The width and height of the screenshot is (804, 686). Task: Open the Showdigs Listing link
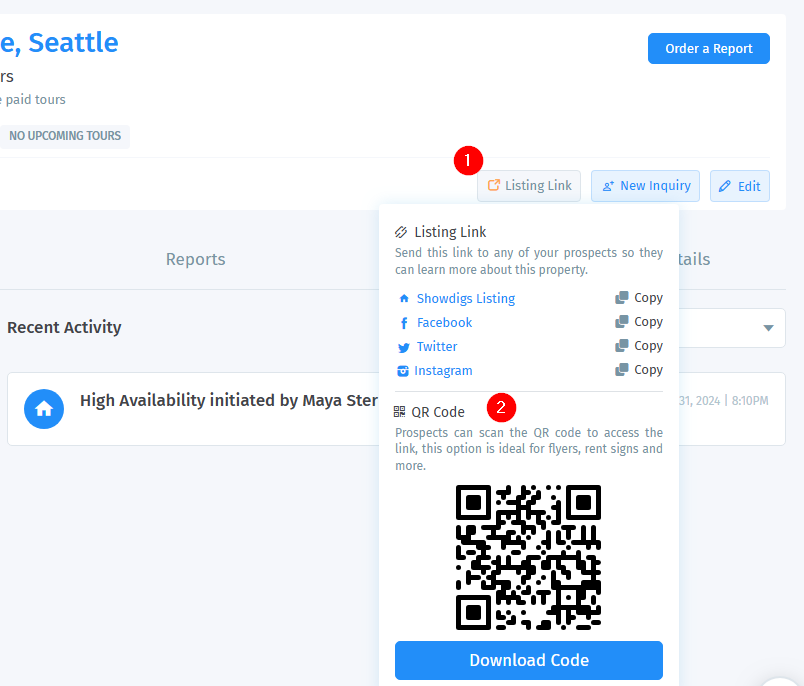pos(466,298)
